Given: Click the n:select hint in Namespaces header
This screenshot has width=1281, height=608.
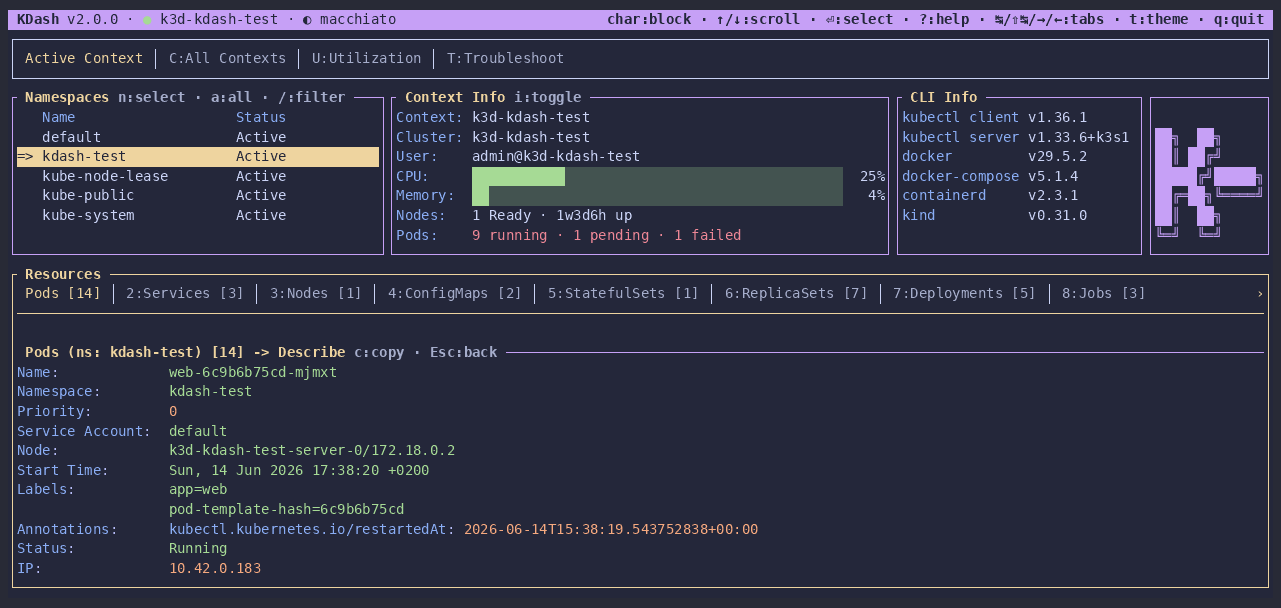Looking at the screenshot, I should (151, 97).
